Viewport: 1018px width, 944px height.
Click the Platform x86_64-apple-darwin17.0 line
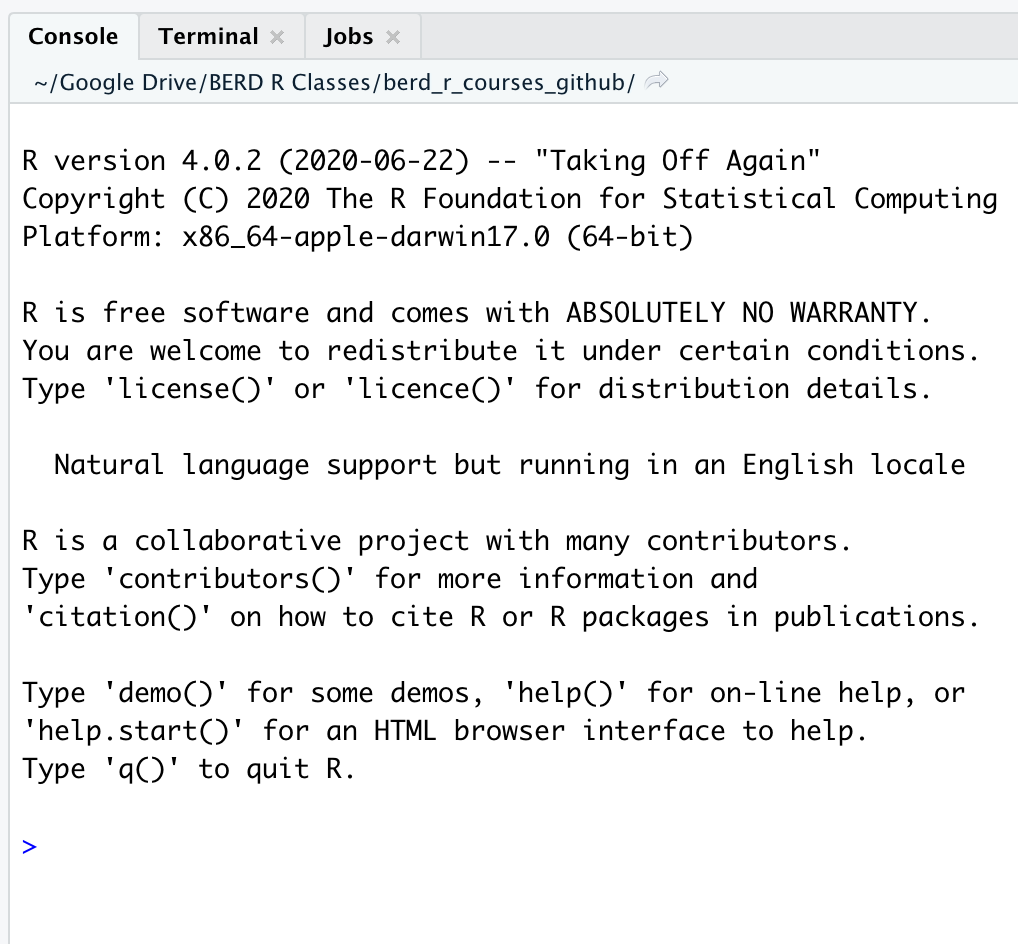pos(357,237)
